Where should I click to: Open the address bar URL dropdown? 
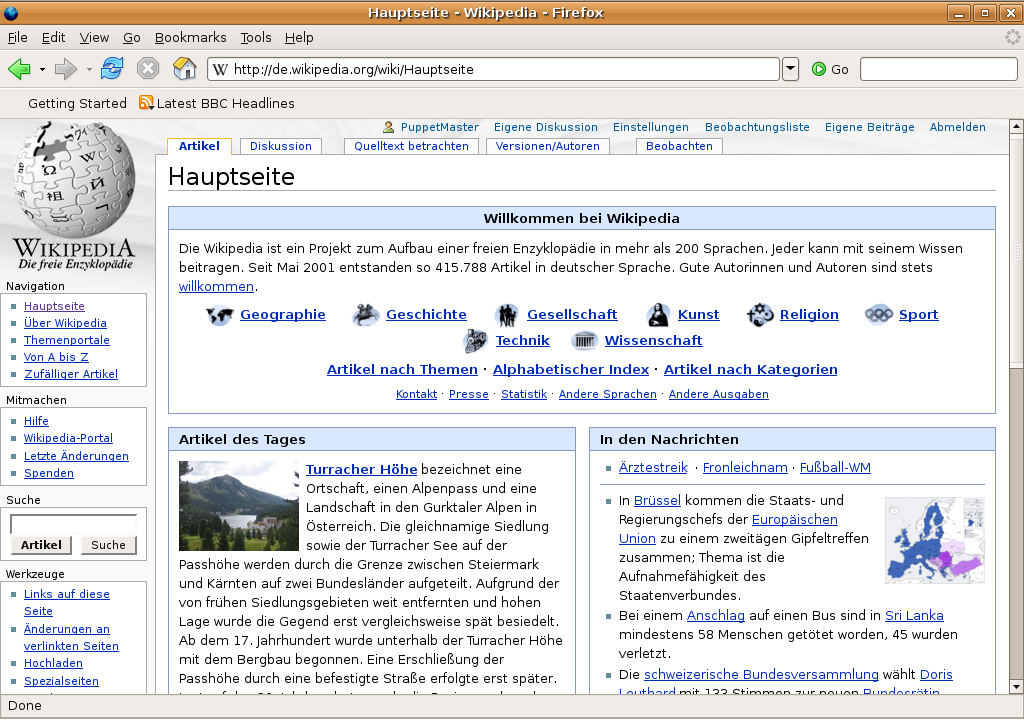point(790,69)
